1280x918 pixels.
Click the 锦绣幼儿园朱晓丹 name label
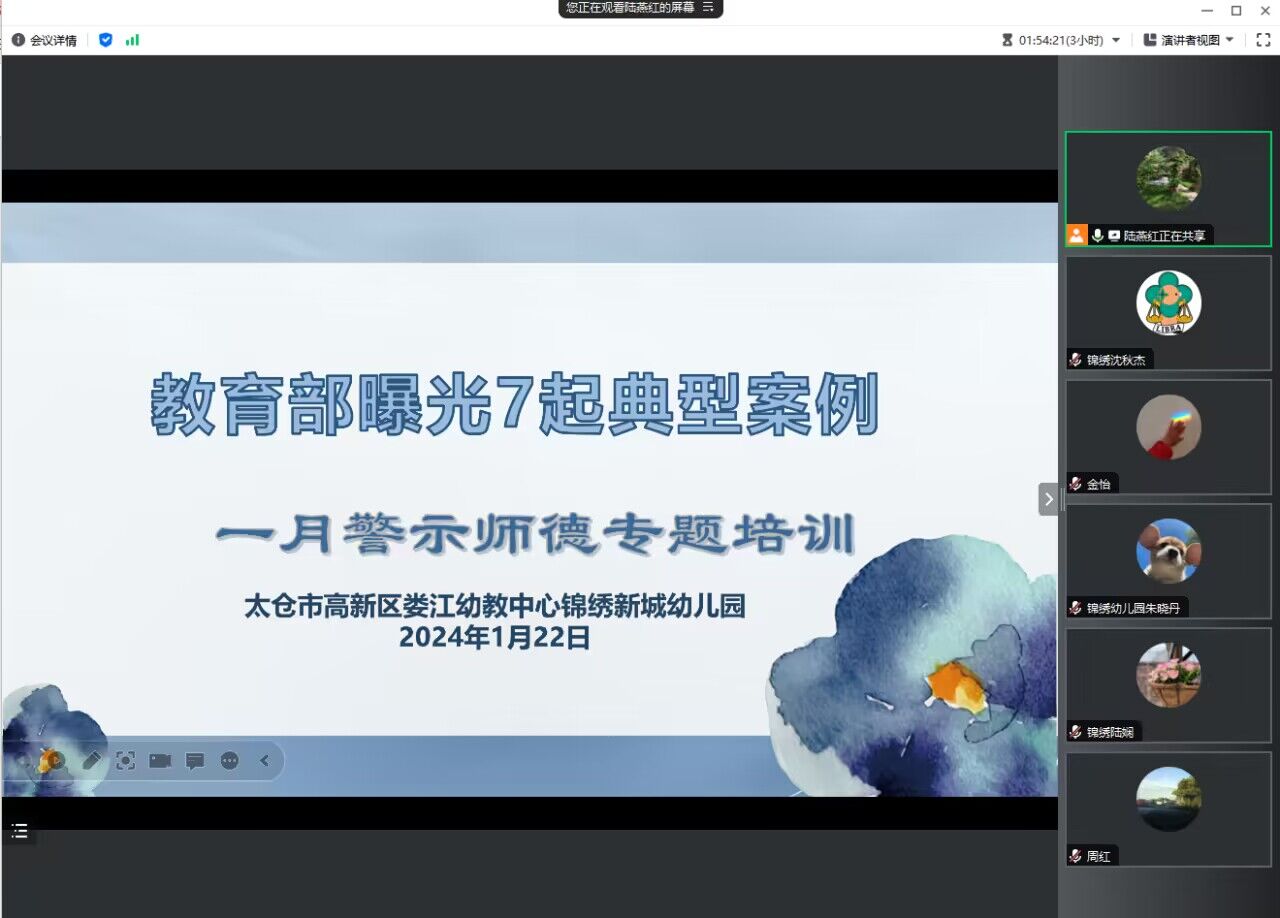1134,608
